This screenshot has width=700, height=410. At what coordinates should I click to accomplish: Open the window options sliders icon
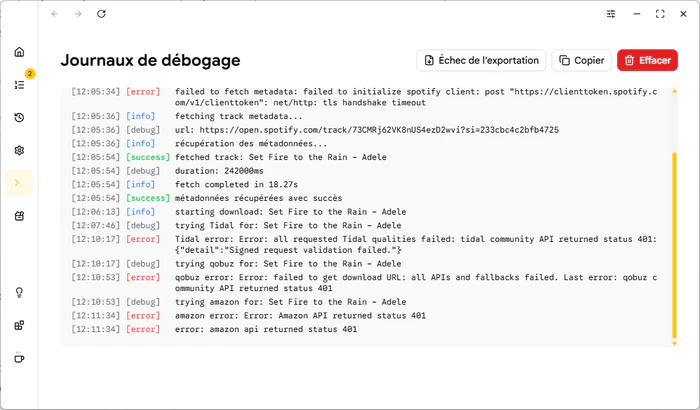[x=611, y=14]
